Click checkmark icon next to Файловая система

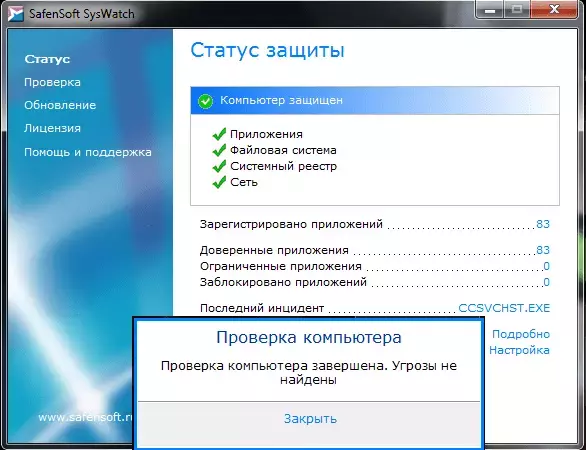(219, 150)
